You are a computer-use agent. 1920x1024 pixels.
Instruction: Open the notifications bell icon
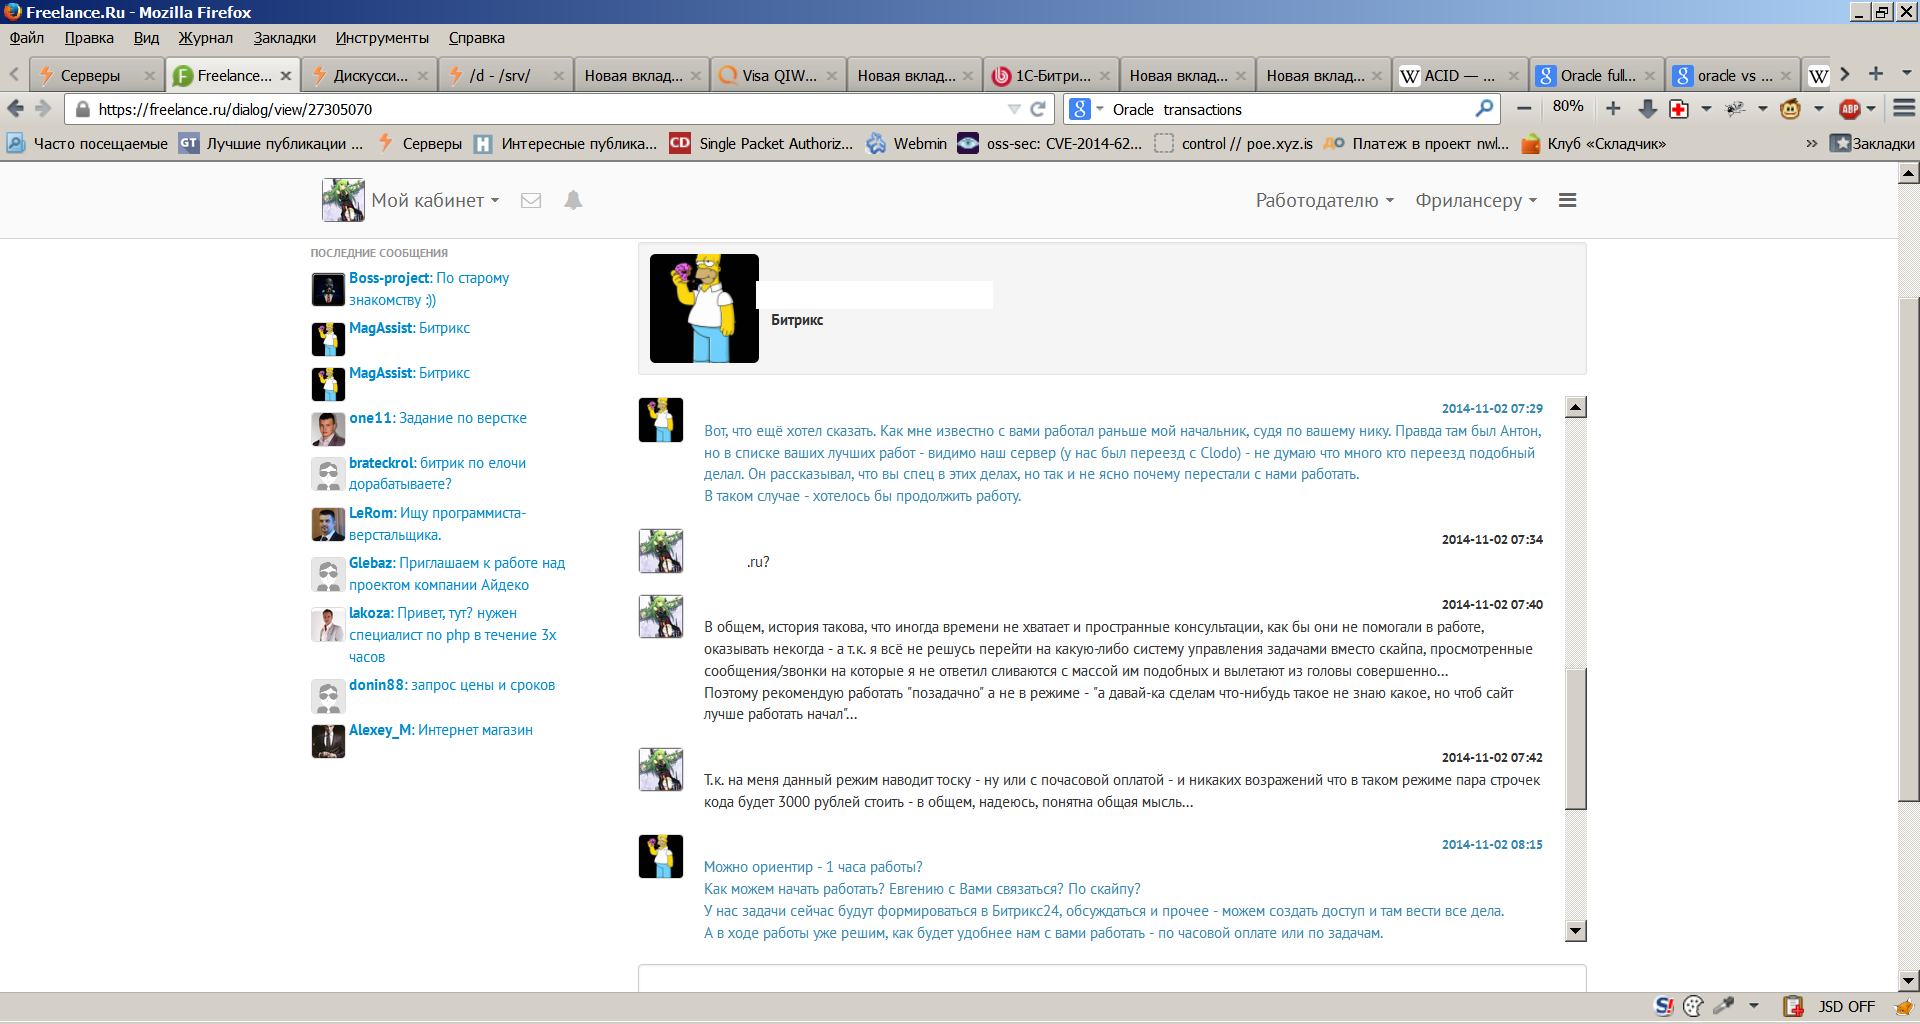pos(573,200)
